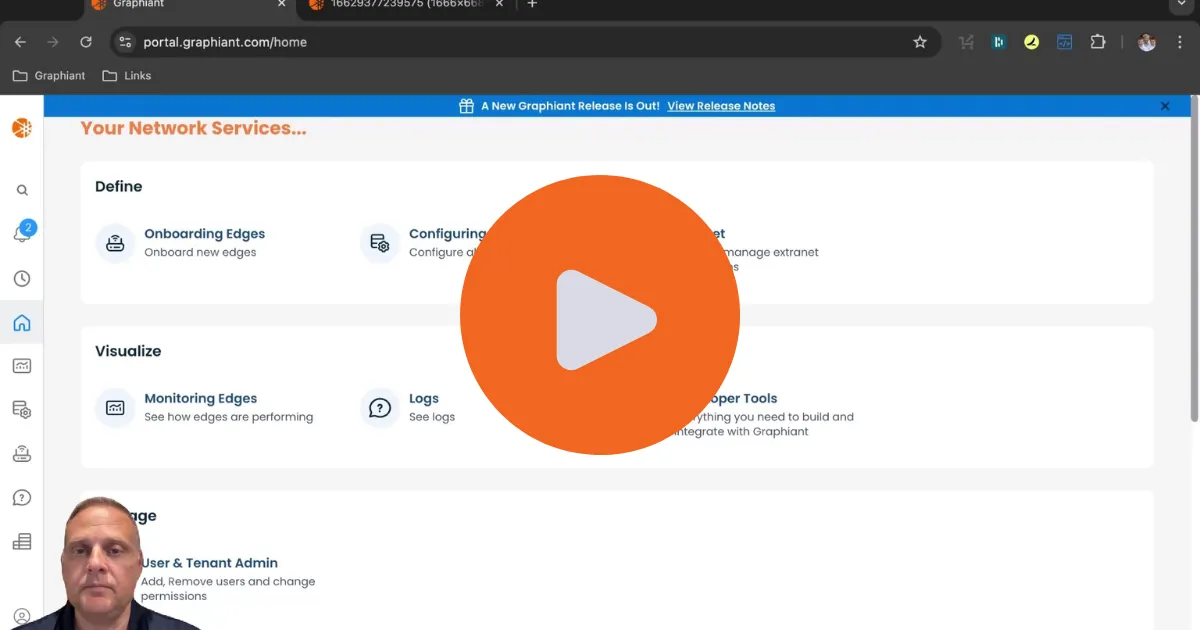Open the Configuring link under Define

(447, 234)
